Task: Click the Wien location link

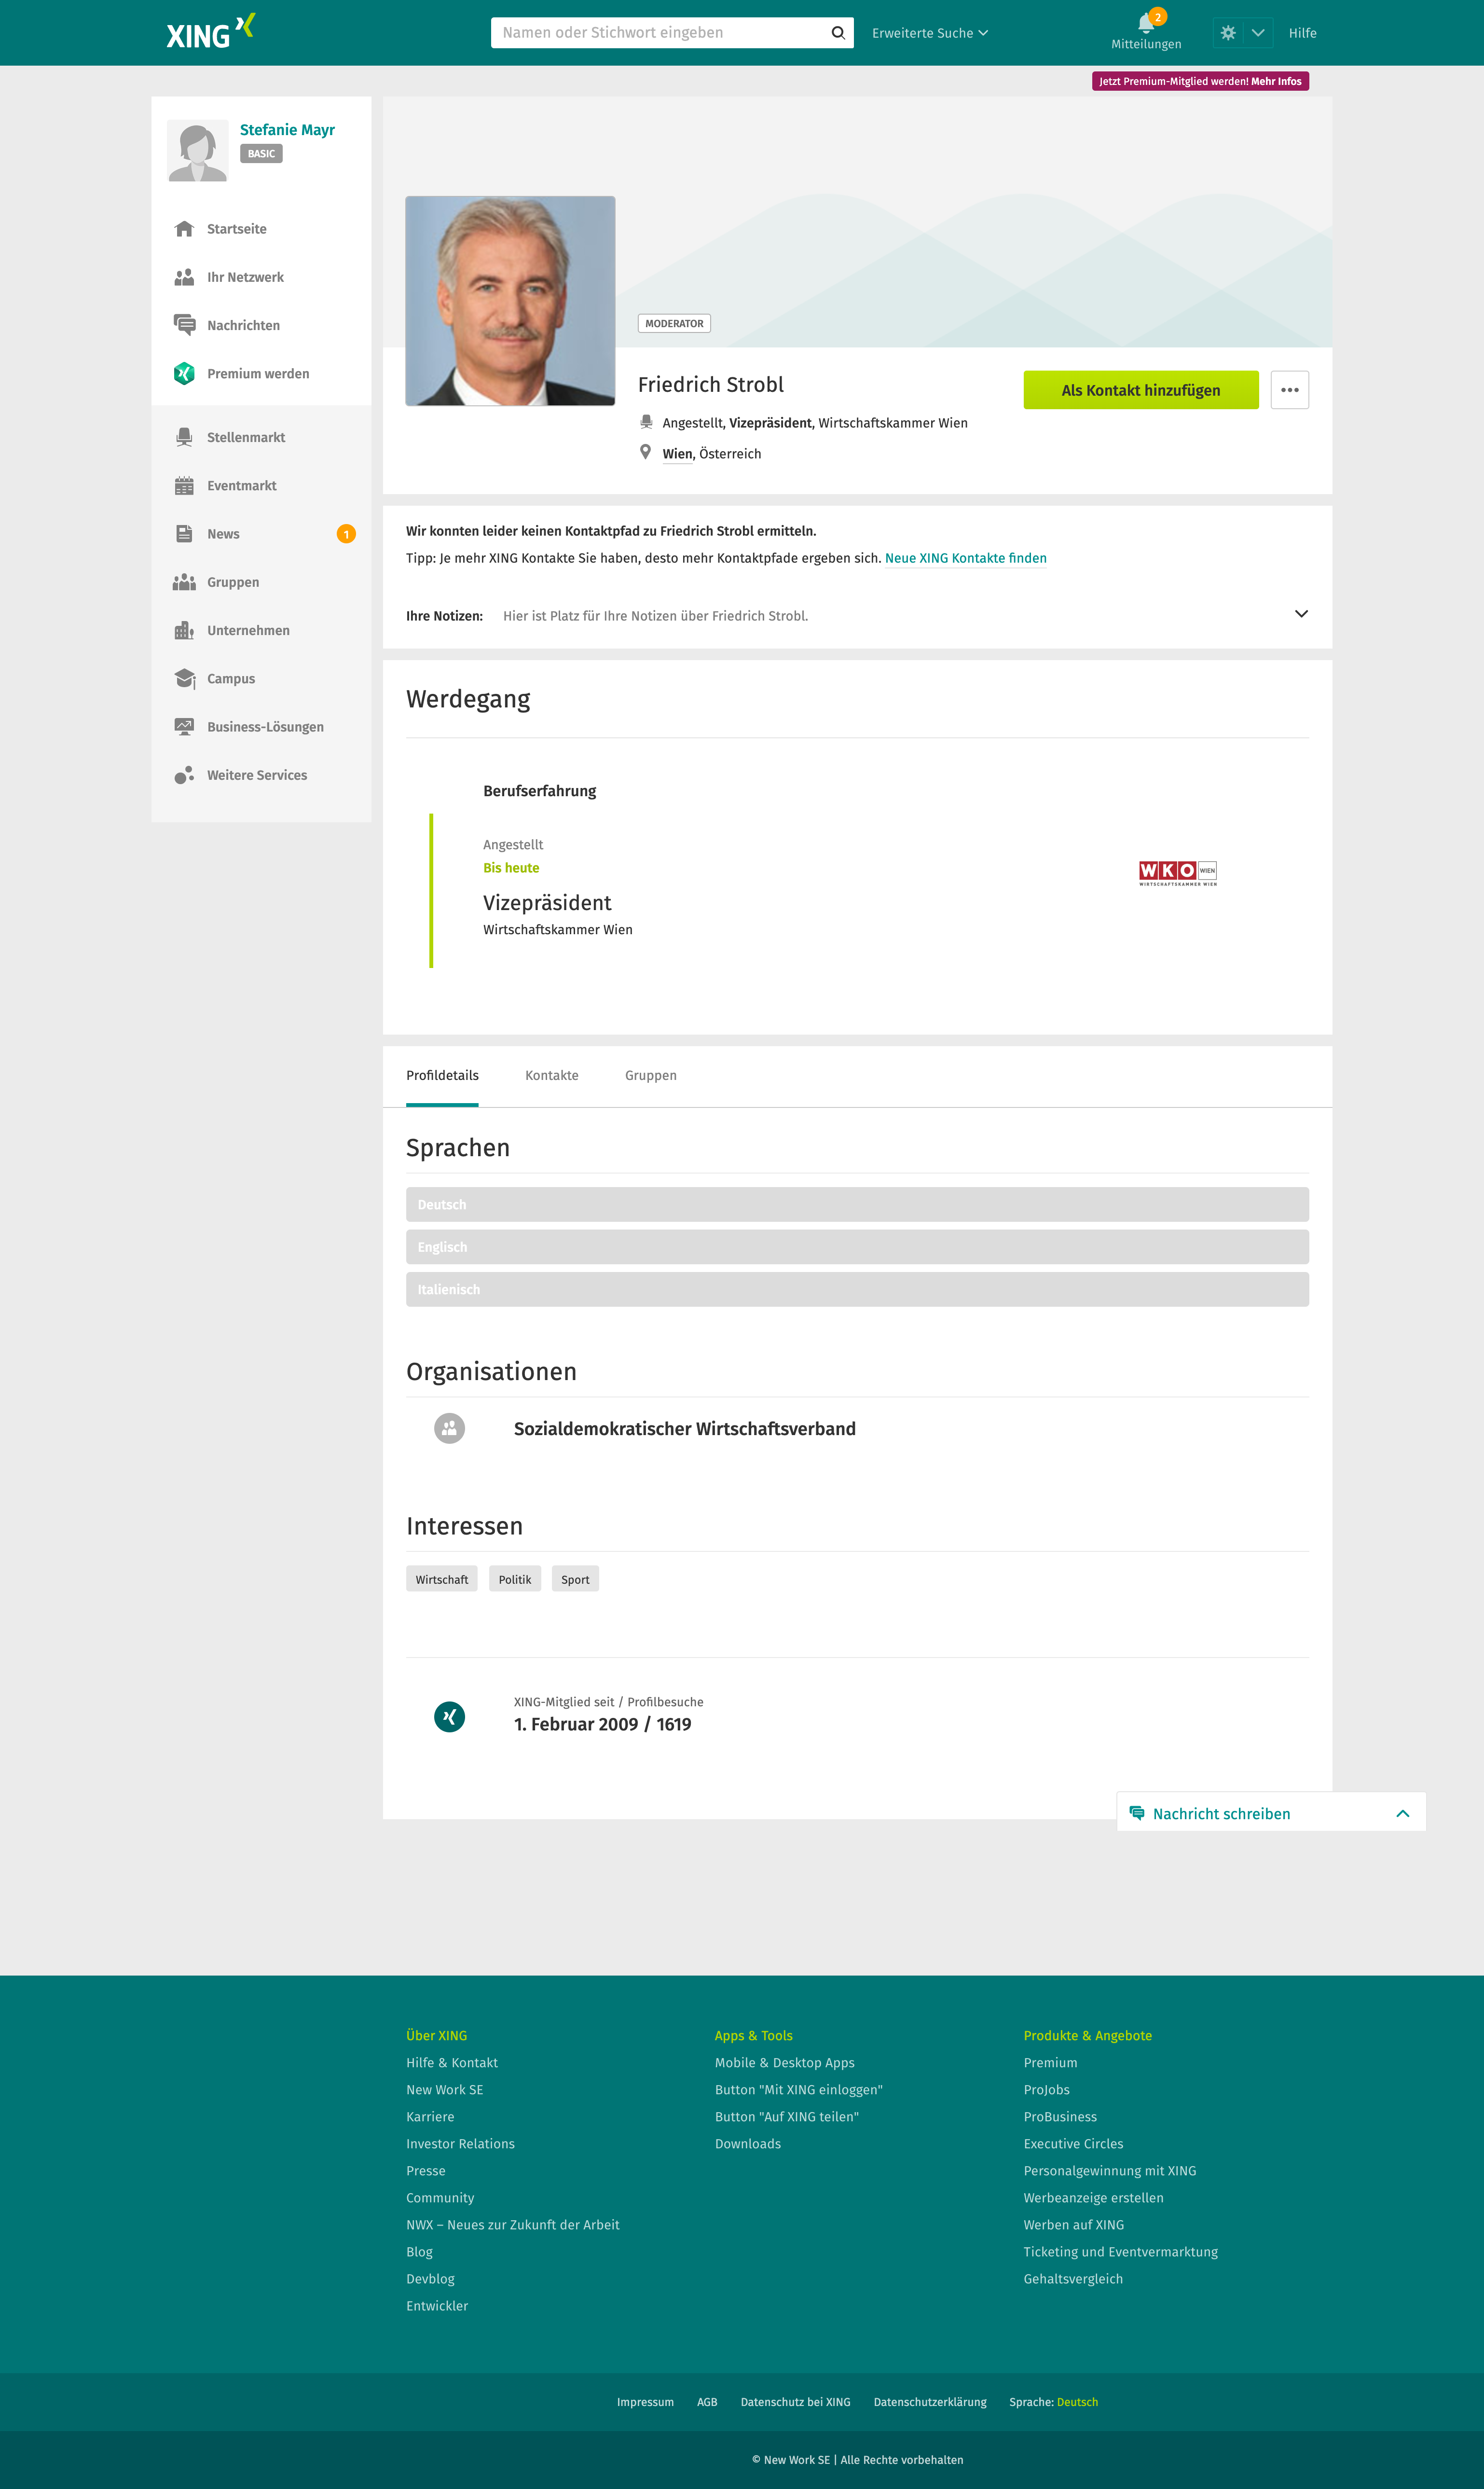Action: (x=677, y=454)
